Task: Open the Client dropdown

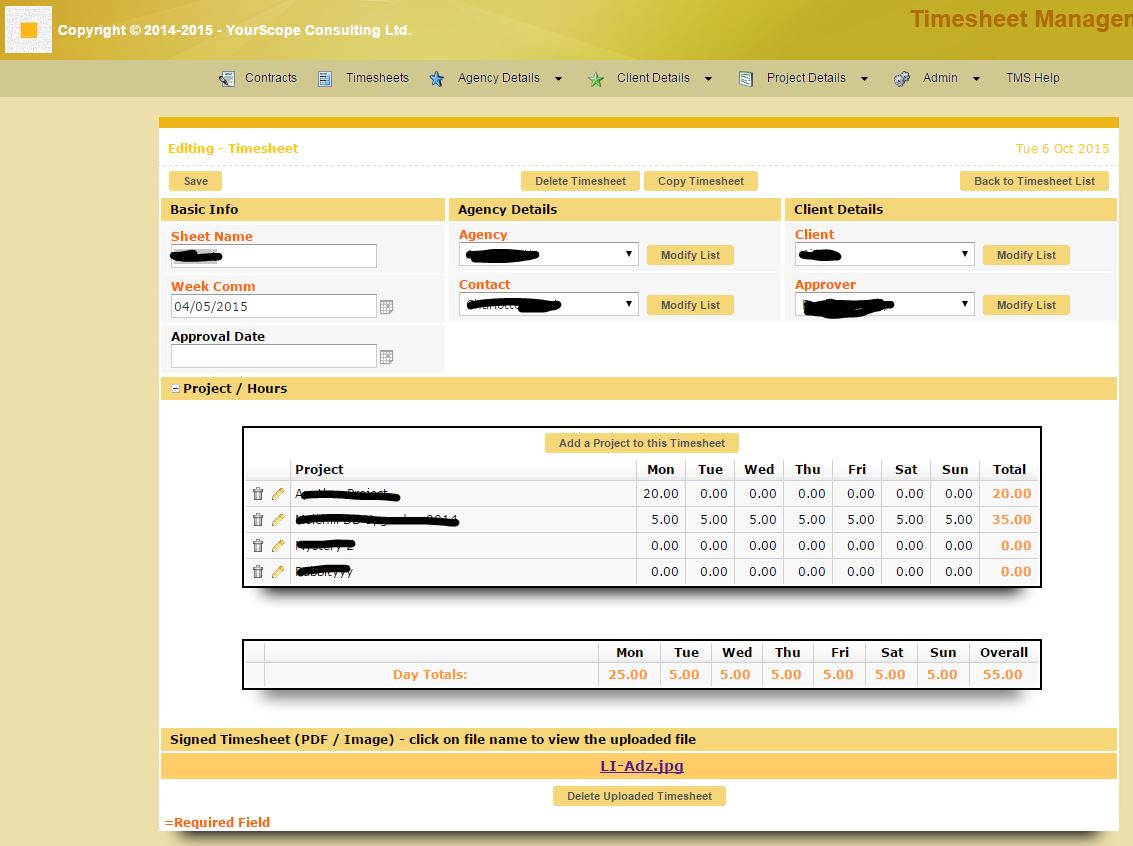Action: 884,254
